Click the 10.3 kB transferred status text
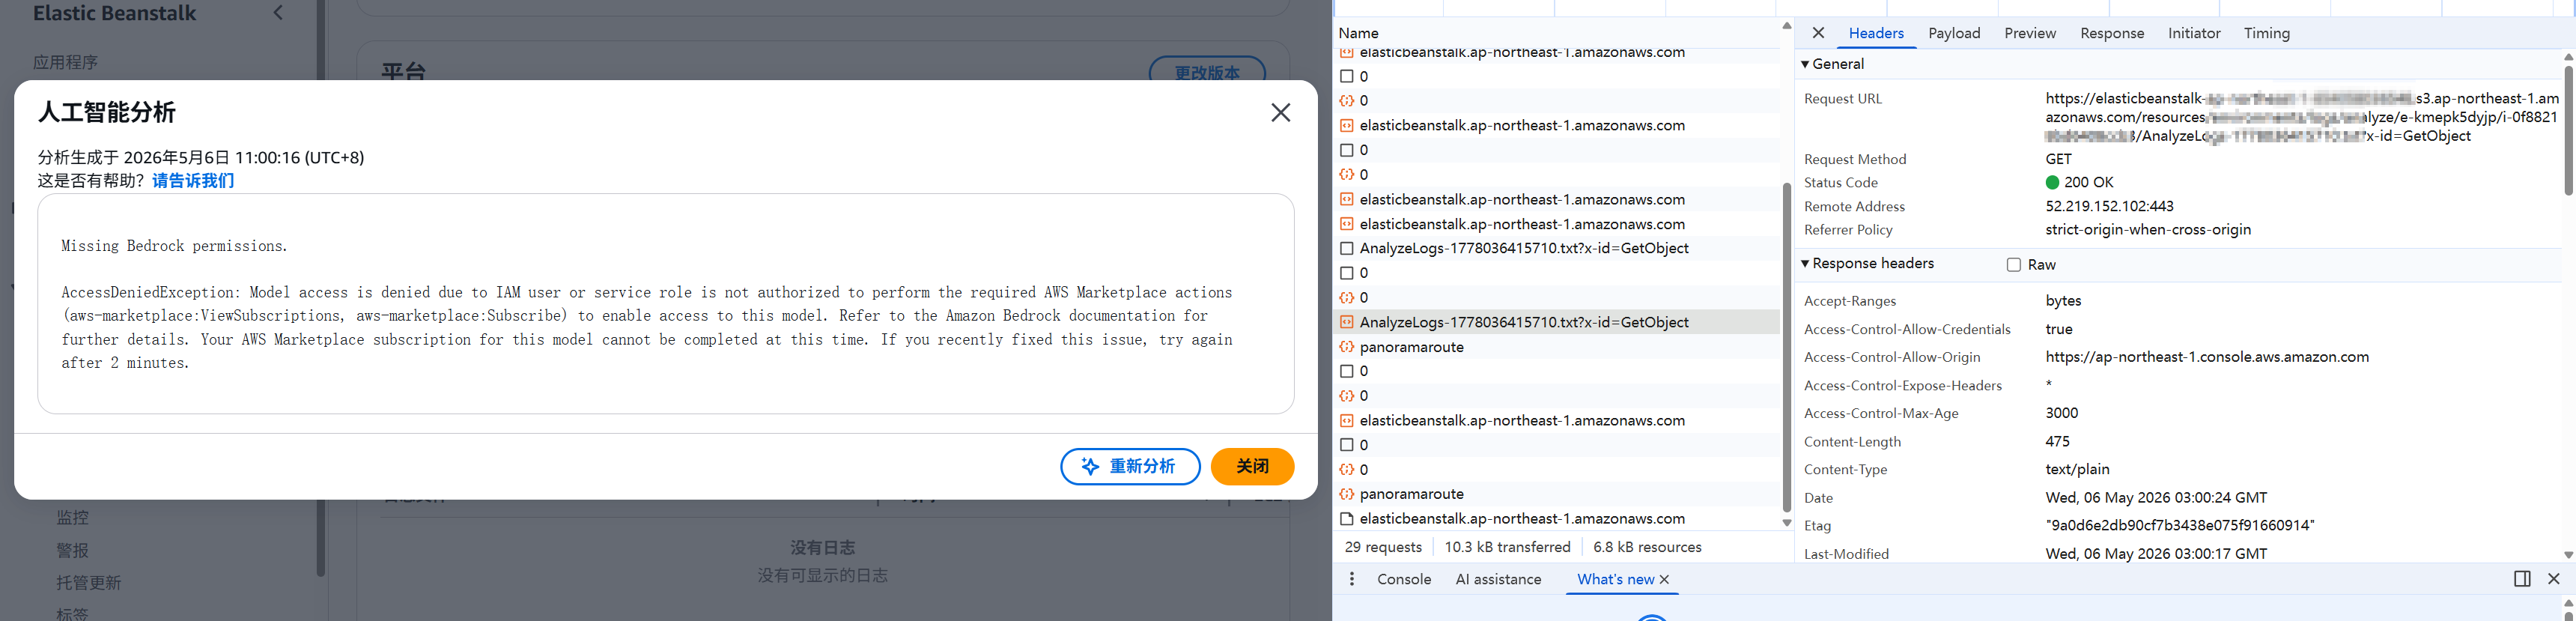This screenshot has height=621, width=2576. [1507, 547]
